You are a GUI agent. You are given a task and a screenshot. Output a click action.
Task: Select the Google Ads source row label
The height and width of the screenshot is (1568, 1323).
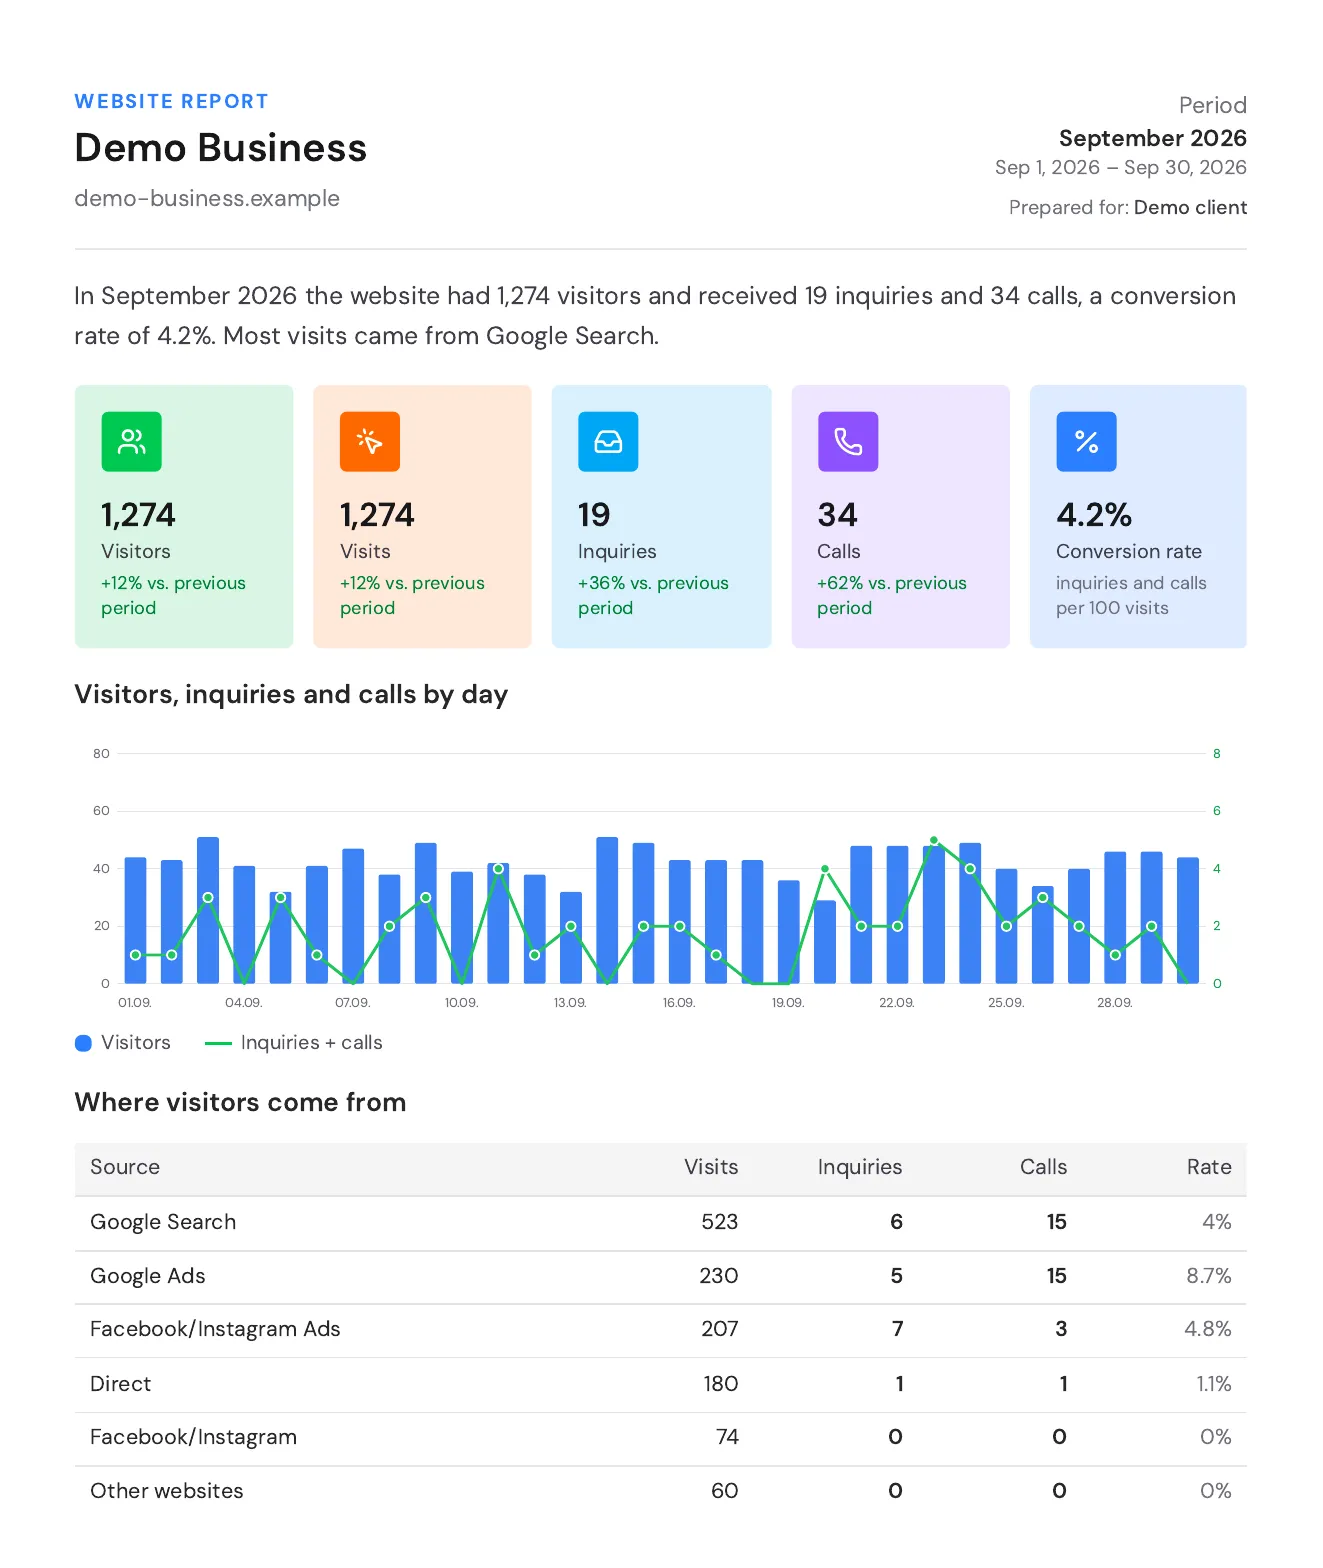pyautogui.click(x=148, y=1276)
